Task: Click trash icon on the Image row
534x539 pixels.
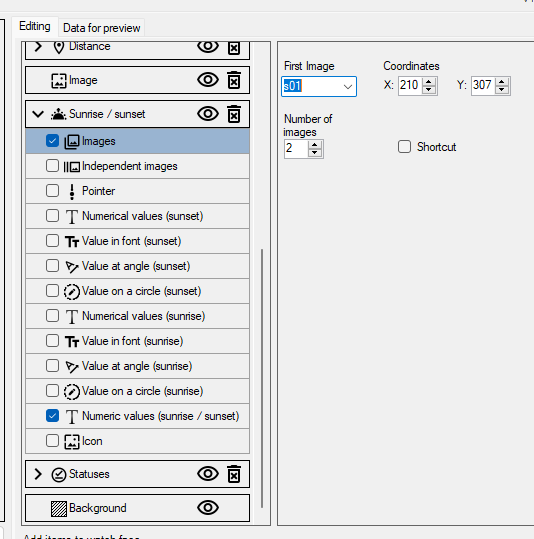Action: [x=234, y=80]
